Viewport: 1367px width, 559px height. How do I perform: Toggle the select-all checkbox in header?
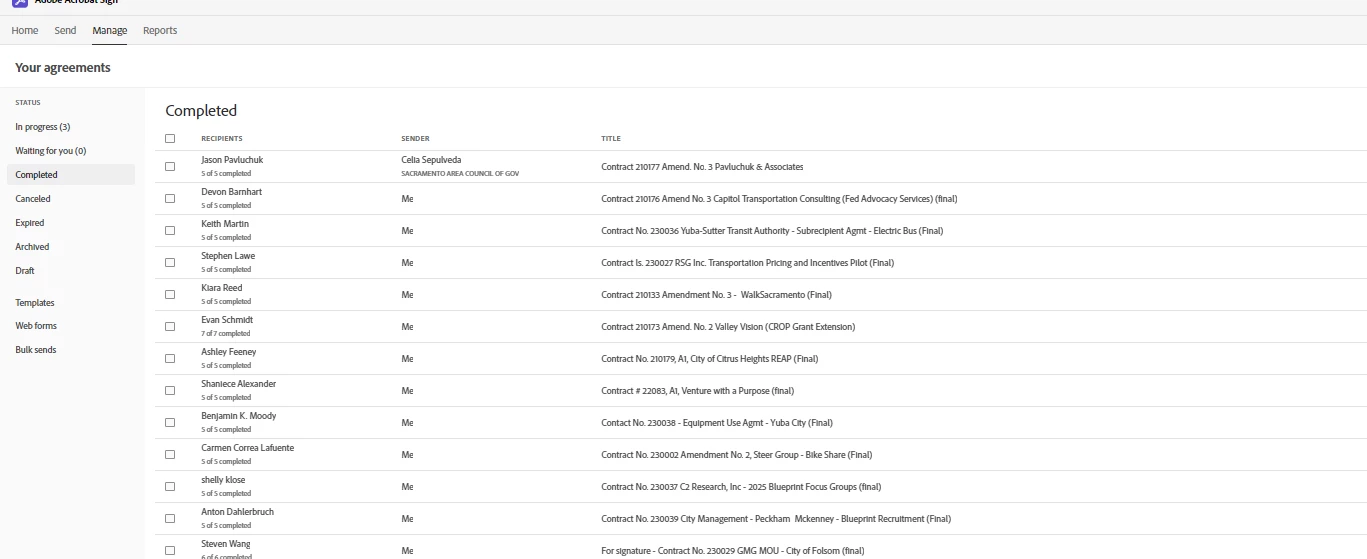[x=170, y=139]
